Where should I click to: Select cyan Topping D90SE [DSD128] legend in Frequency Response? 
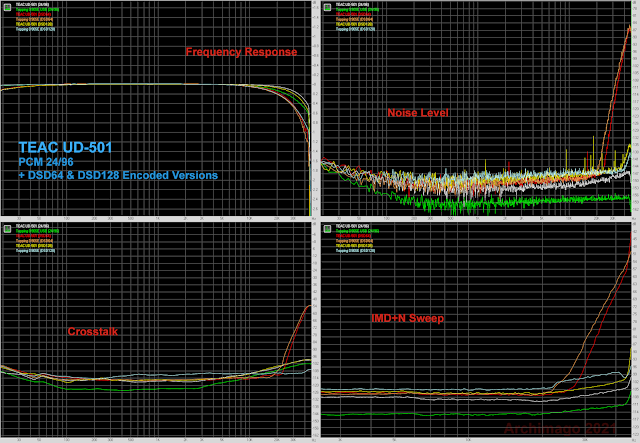(35, 29)
